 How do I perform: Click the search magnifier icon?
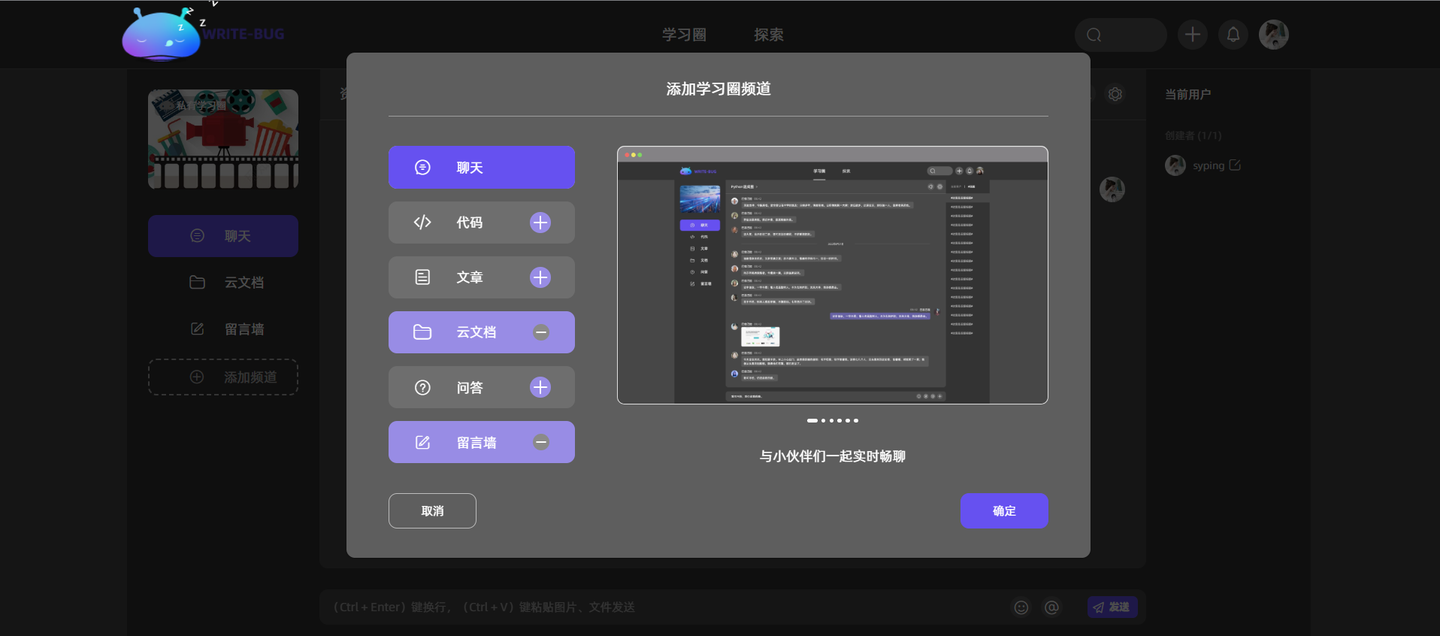pyautogui.click(x=1092, y=34)
